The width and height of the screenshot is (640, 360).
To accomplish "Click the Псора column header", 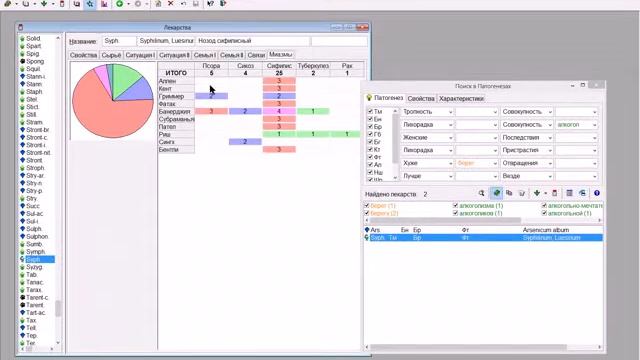I will [x=211, y=66].
